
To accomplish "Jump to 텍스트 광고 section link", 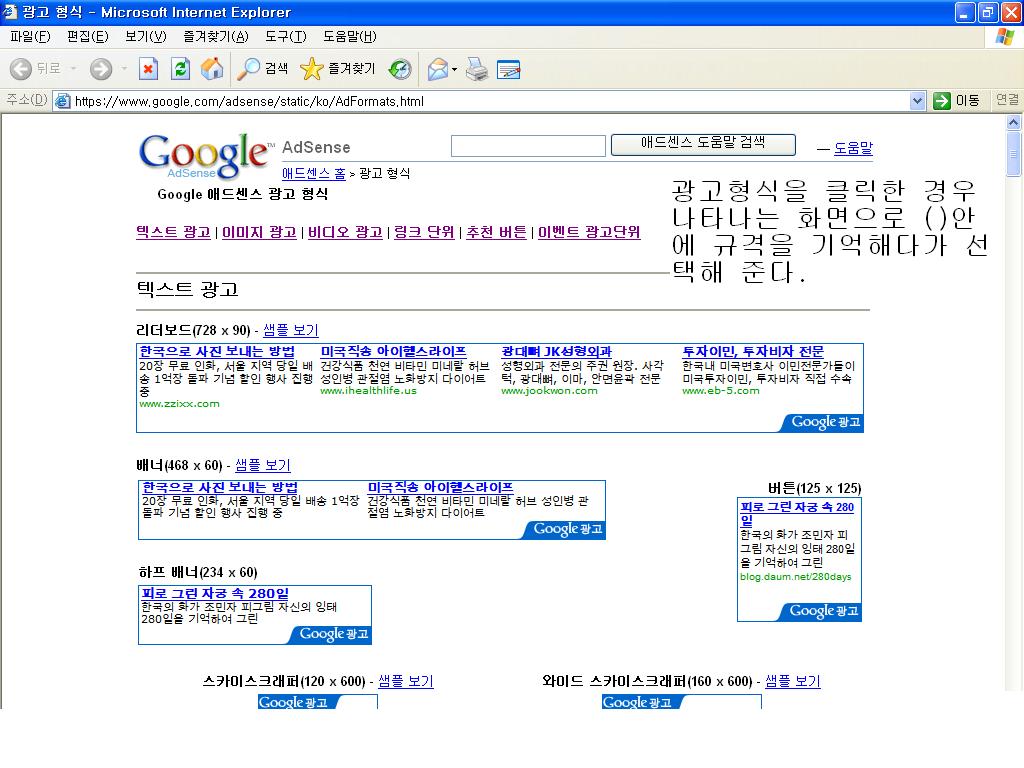I will (173, 232).
